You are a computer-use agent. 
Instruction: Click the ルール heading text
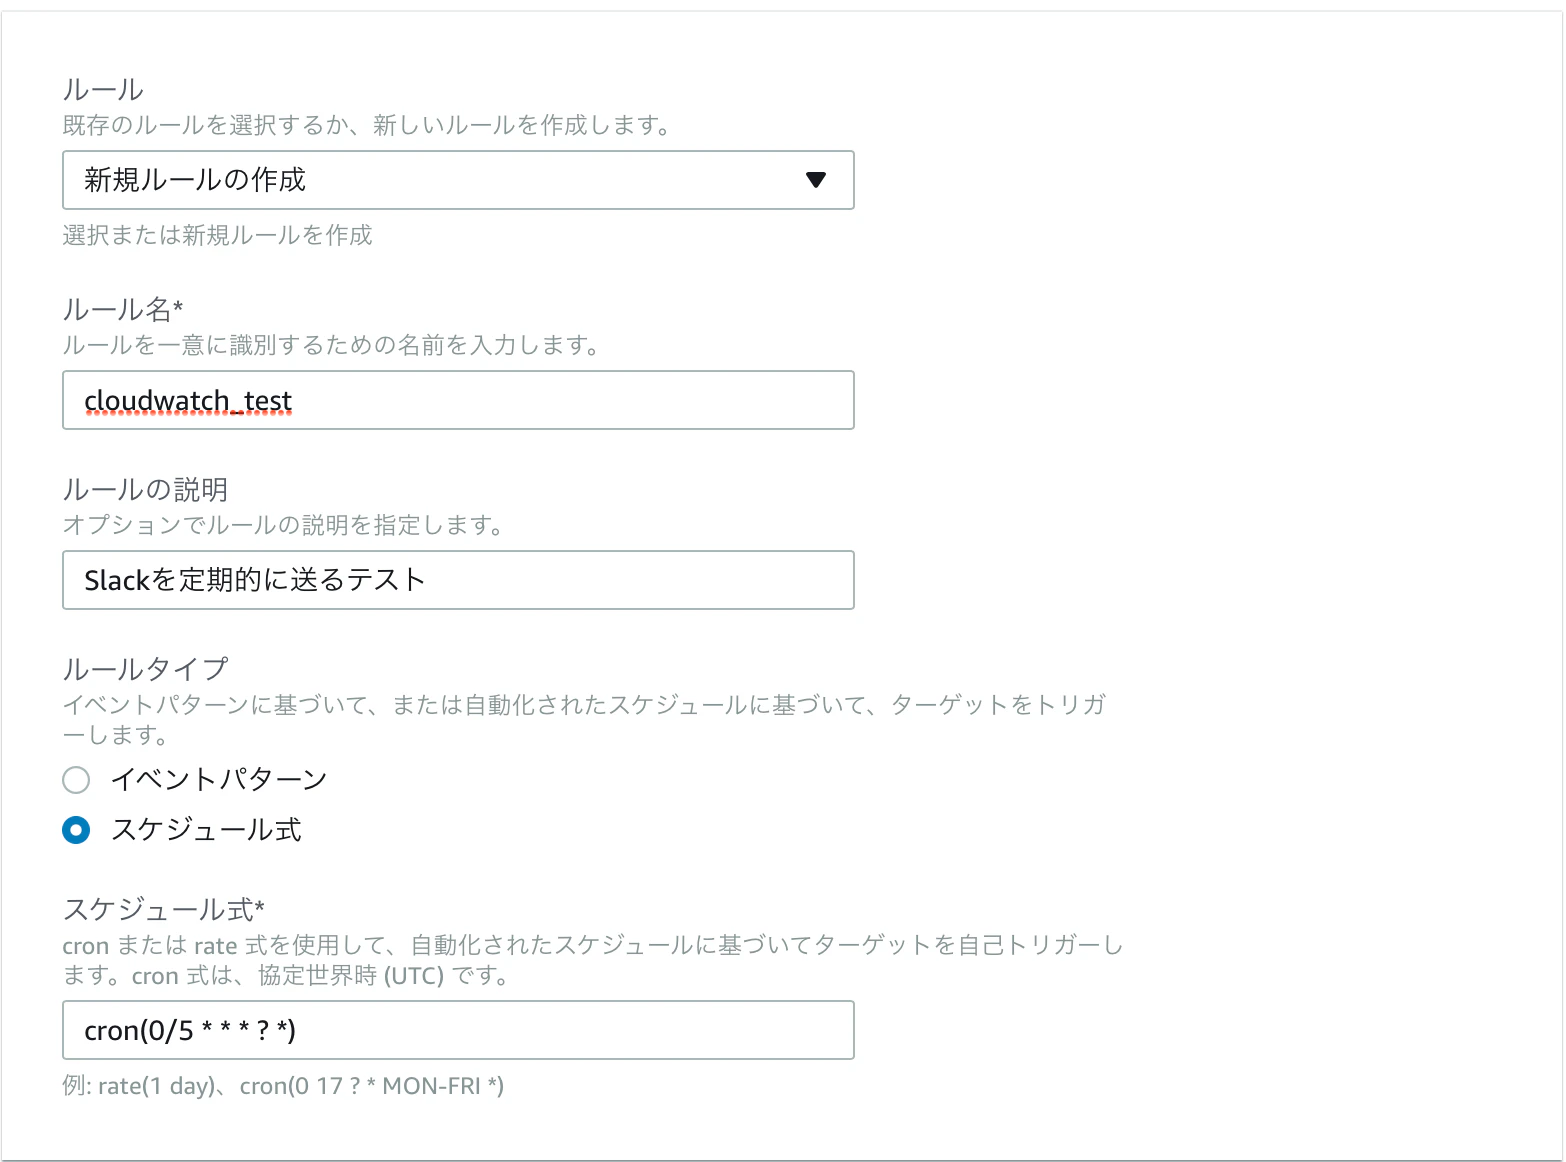pos(103,89)
